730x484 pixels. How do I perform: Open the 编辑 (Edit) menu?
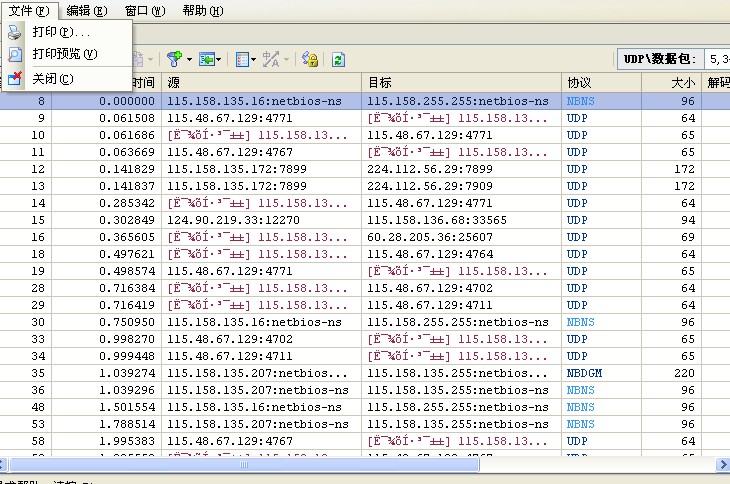click(86, 10)
